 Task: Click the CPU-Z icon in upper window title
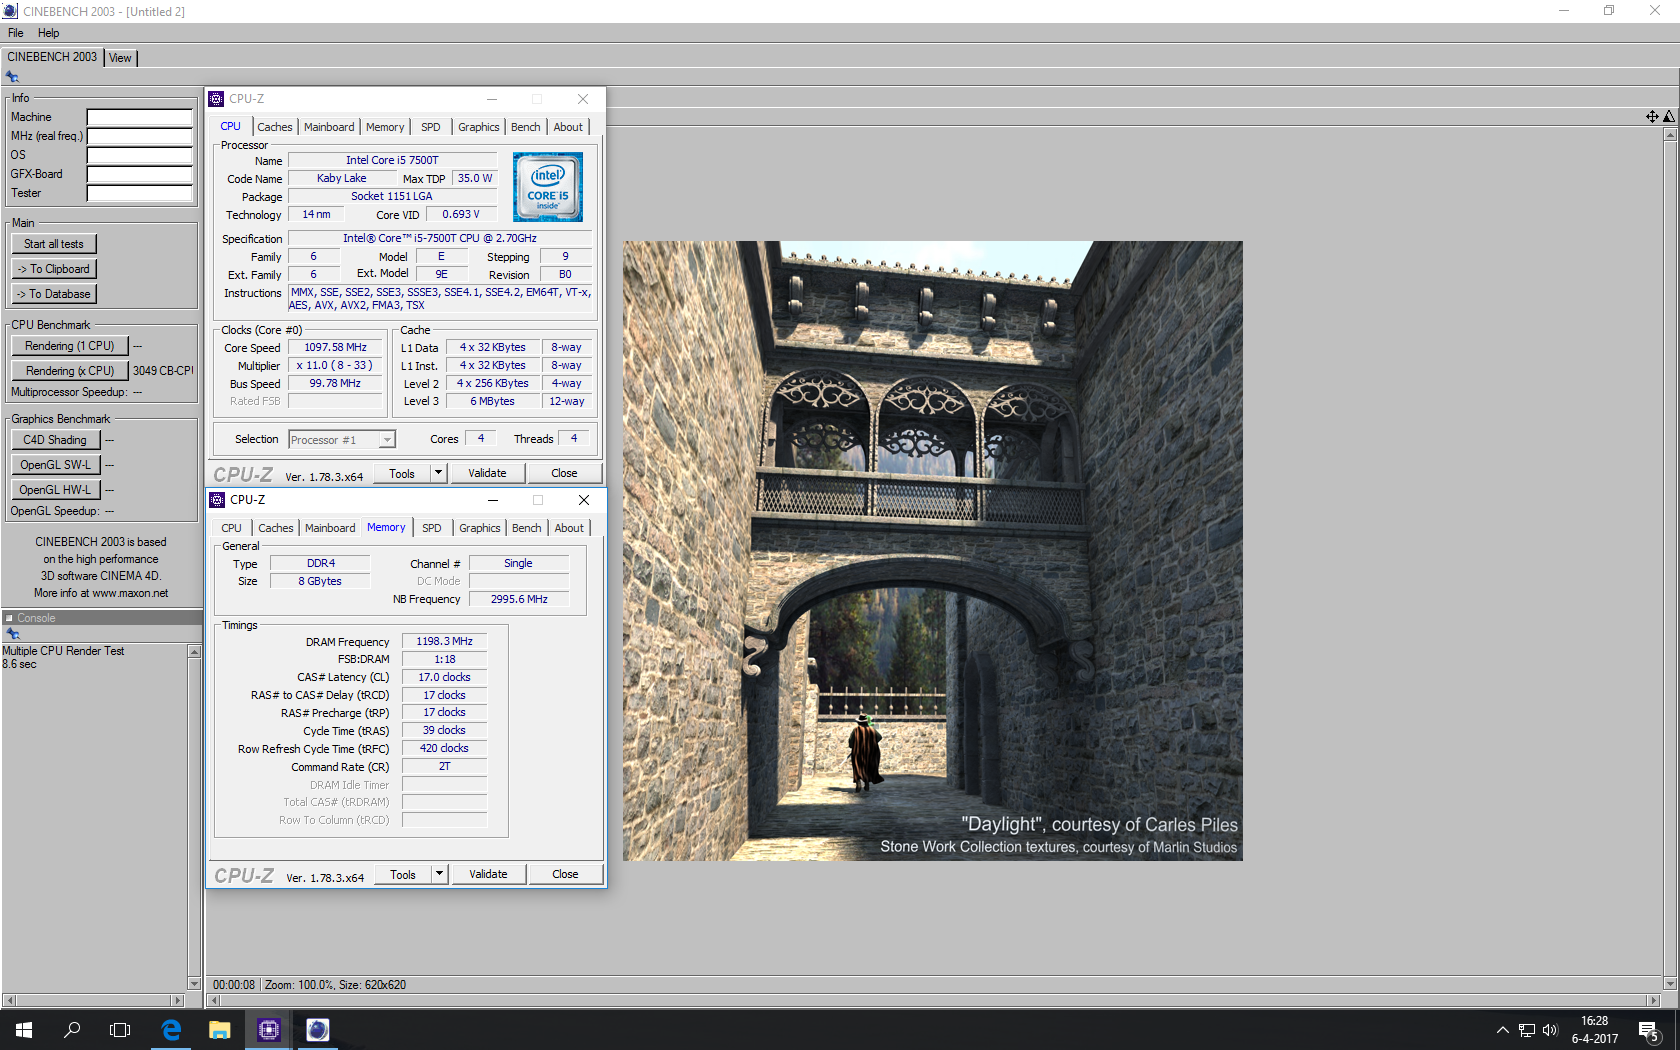pos(216,99)
